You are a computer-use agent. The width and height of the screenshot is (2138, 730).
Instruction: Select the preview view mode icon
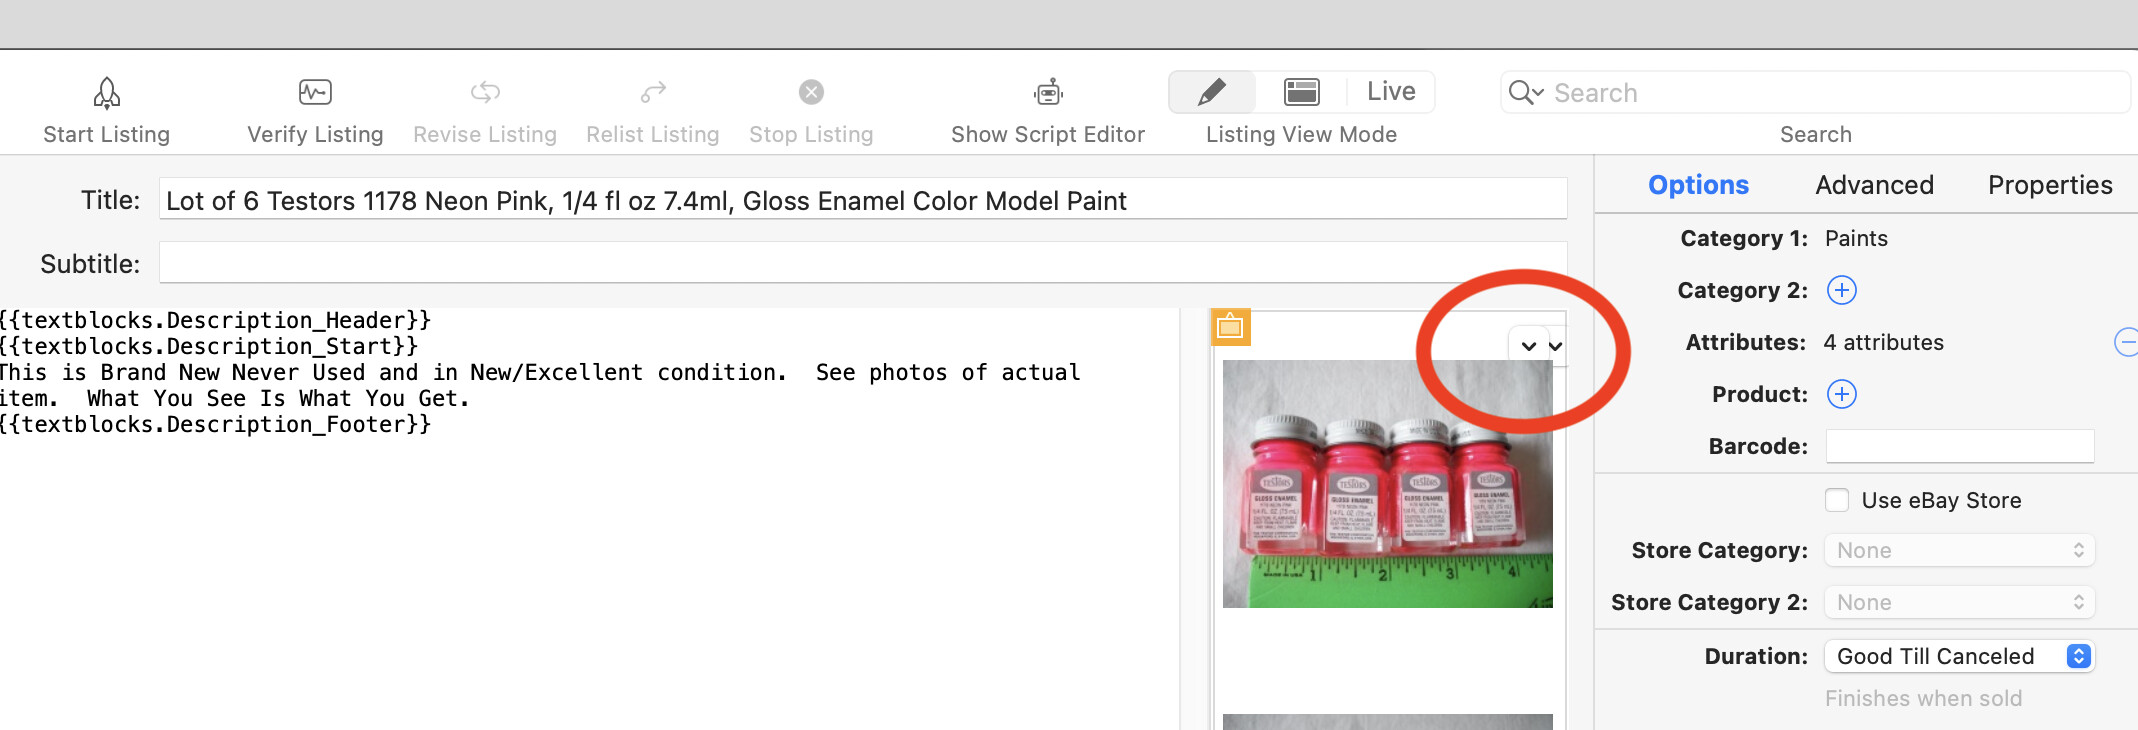tap(1301, 92)
